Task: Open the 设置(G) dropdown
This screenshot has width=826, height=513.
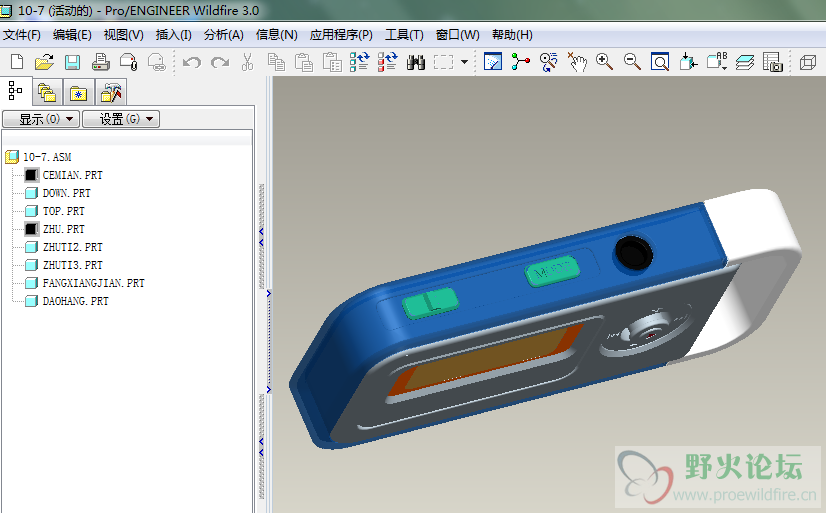Action: pos(121,119)
